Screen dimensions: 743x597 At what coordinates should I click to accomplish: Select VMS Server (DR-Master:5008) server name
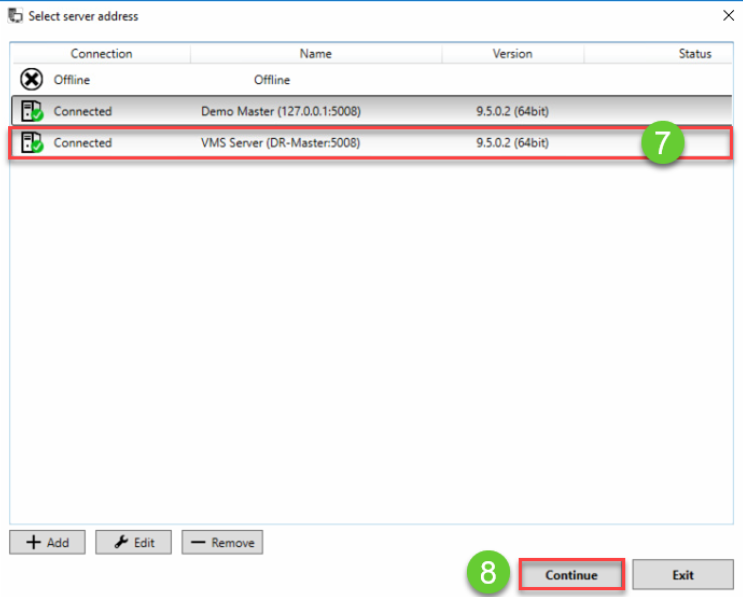coord(280,143)
